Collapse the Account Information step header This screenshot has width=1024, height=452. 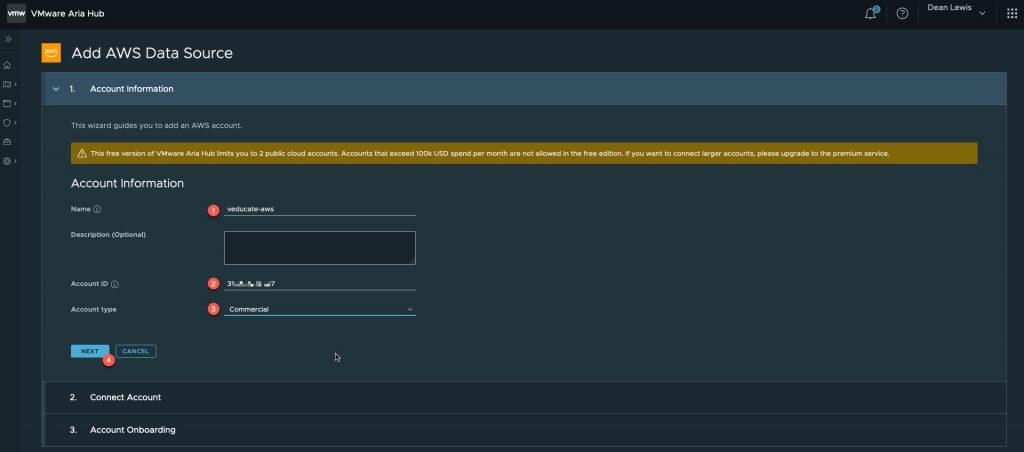pos(524,89)
